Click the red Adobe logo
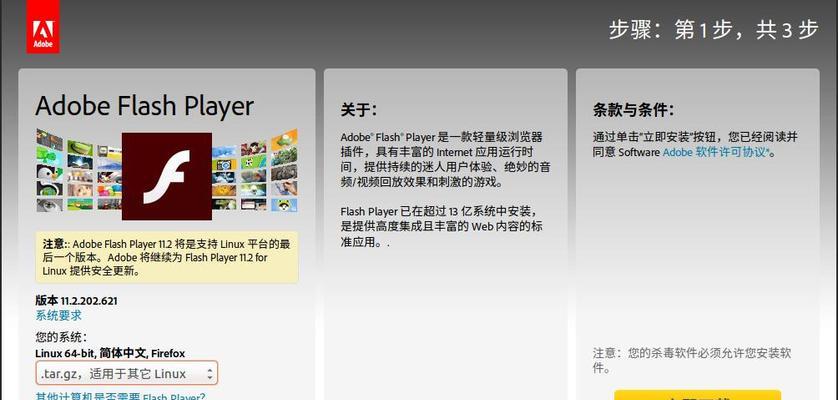This screenshot has width=838, height=400. pos(43,28)
